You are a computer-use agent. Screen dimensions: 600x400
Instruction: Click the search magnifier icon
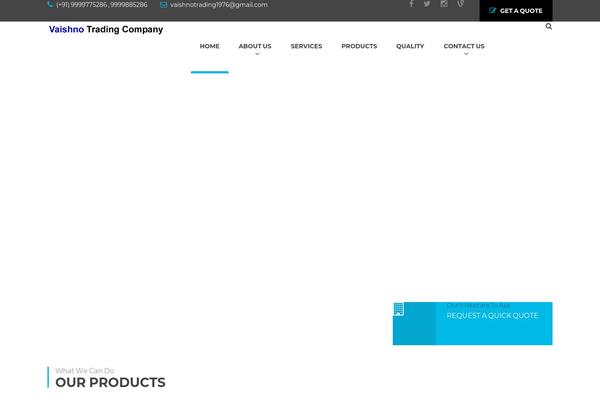coord(549,26)
